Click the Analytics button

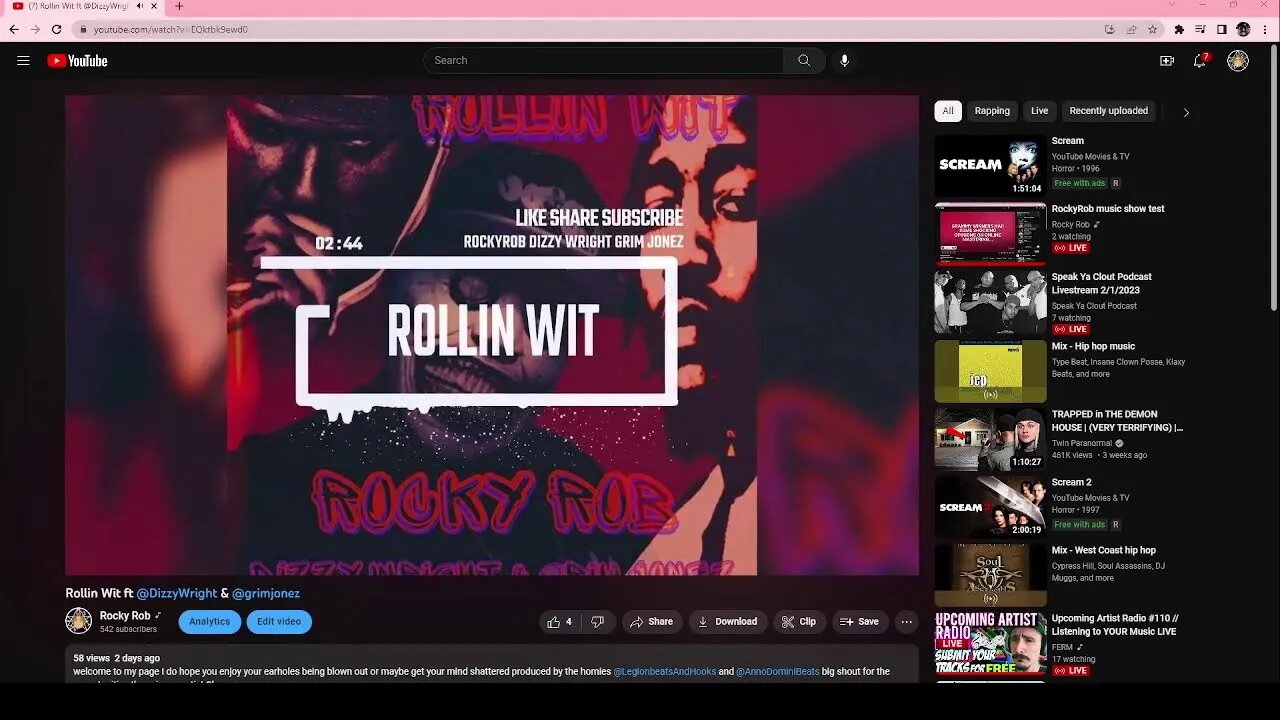coord(210,622)
